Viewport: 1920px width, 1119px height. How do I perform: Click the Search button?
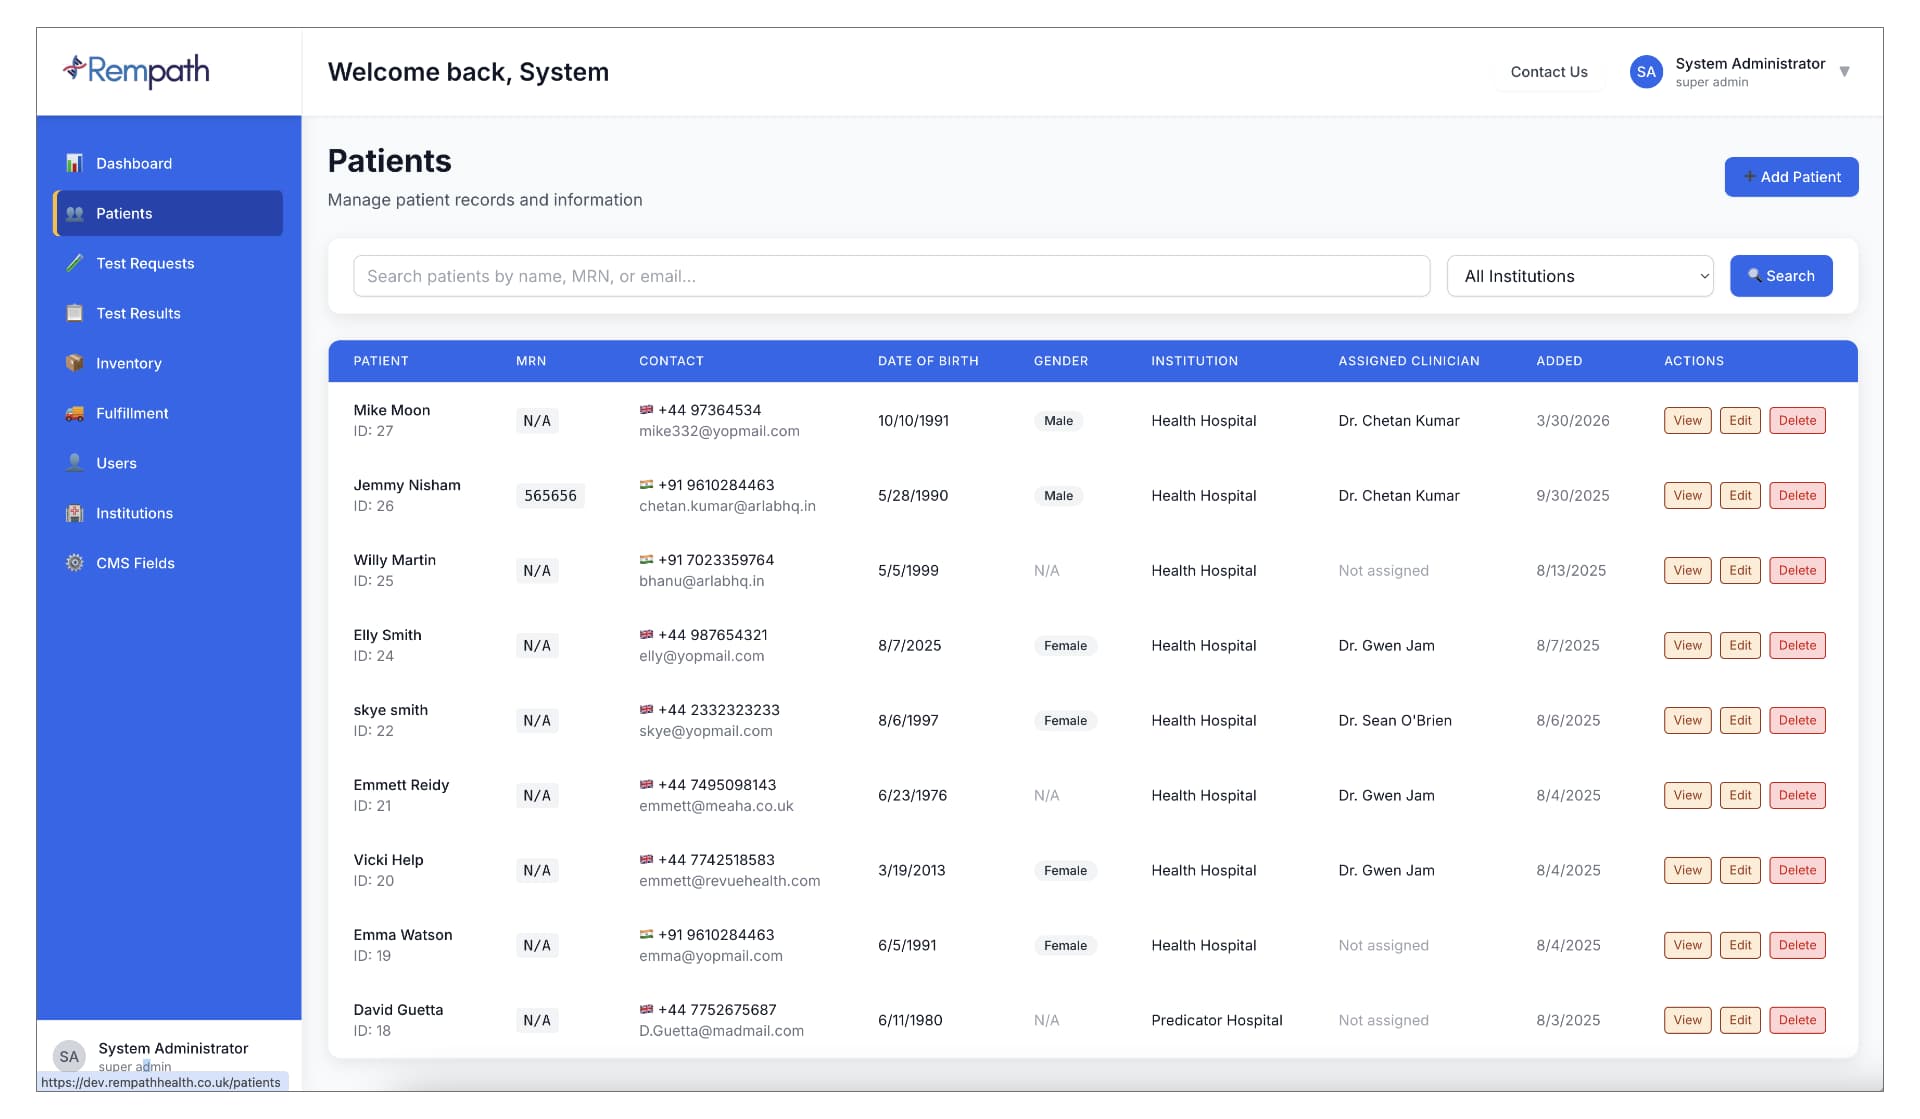1781,276
